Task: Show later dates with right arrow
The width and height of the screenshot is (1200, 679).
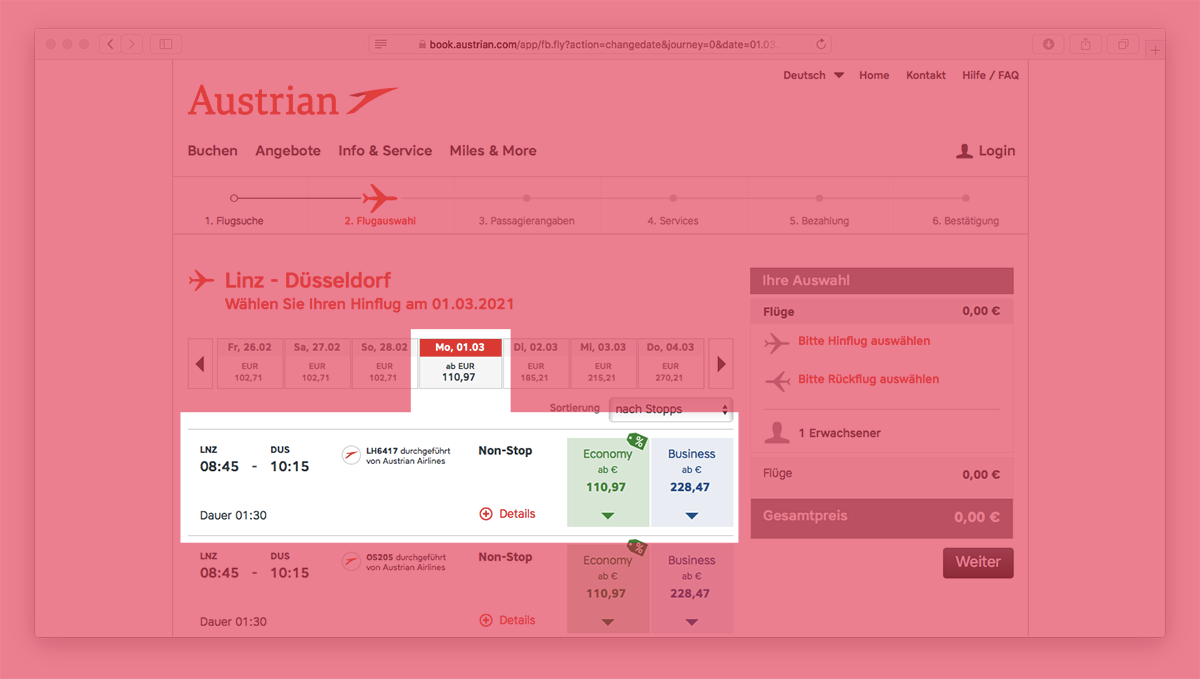Action: click(x=720, y=364)
